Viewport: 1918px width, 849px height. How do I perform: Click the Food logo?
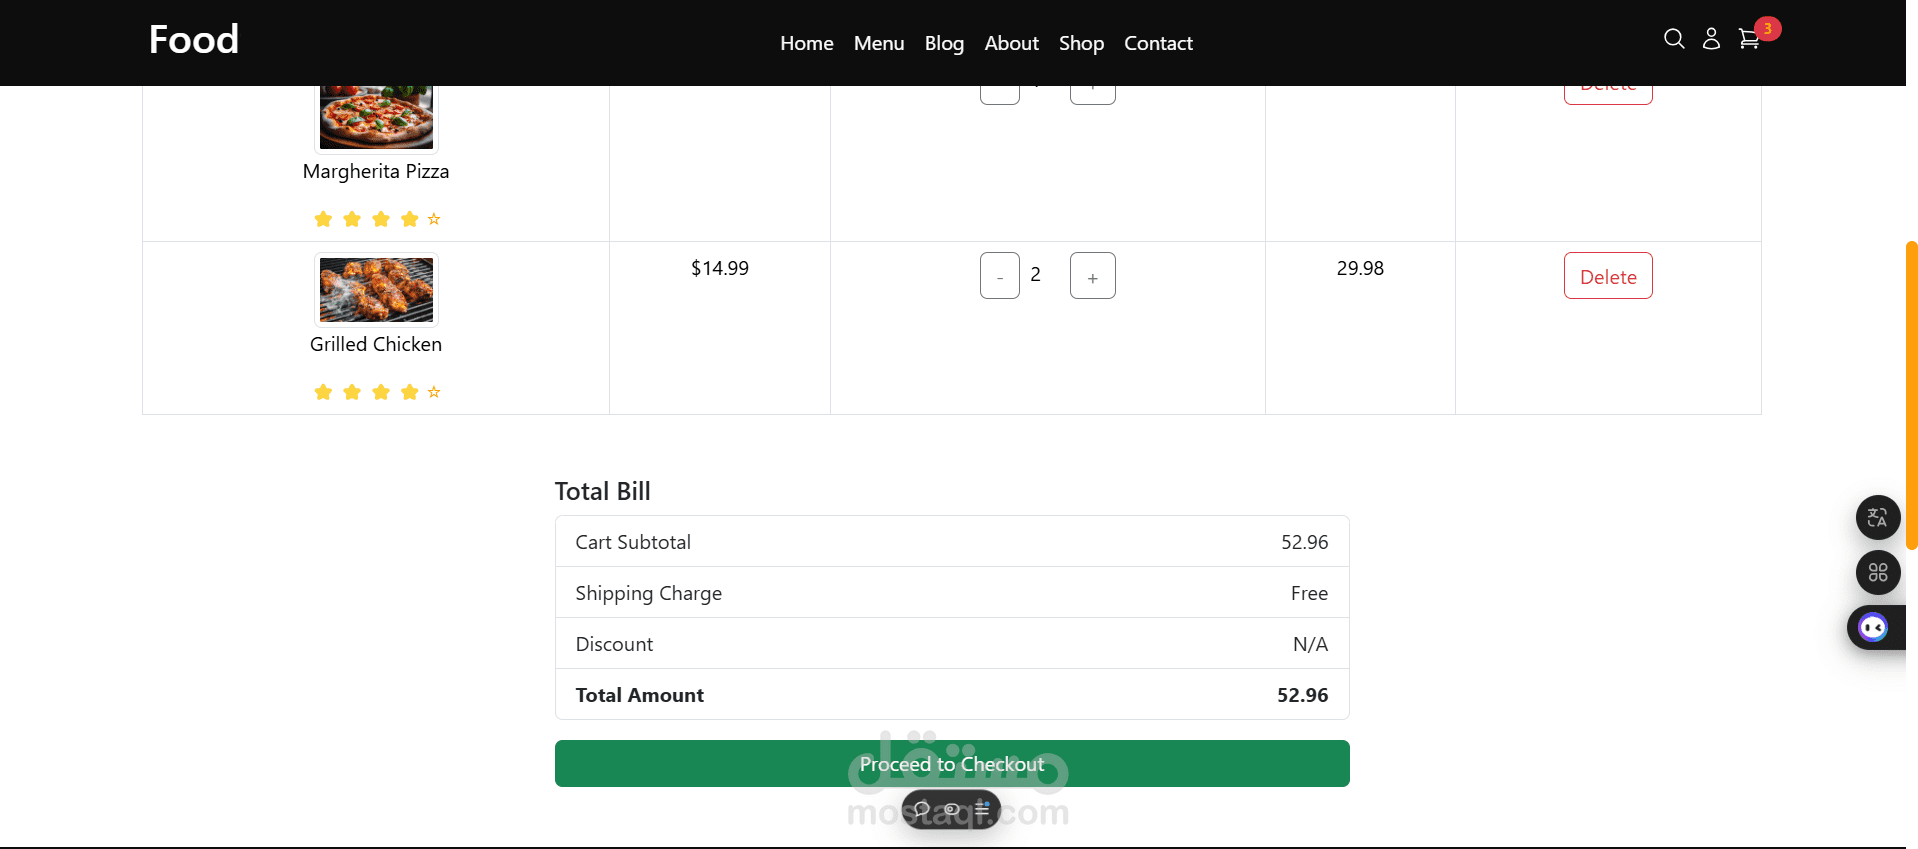[x=194, y=40]
